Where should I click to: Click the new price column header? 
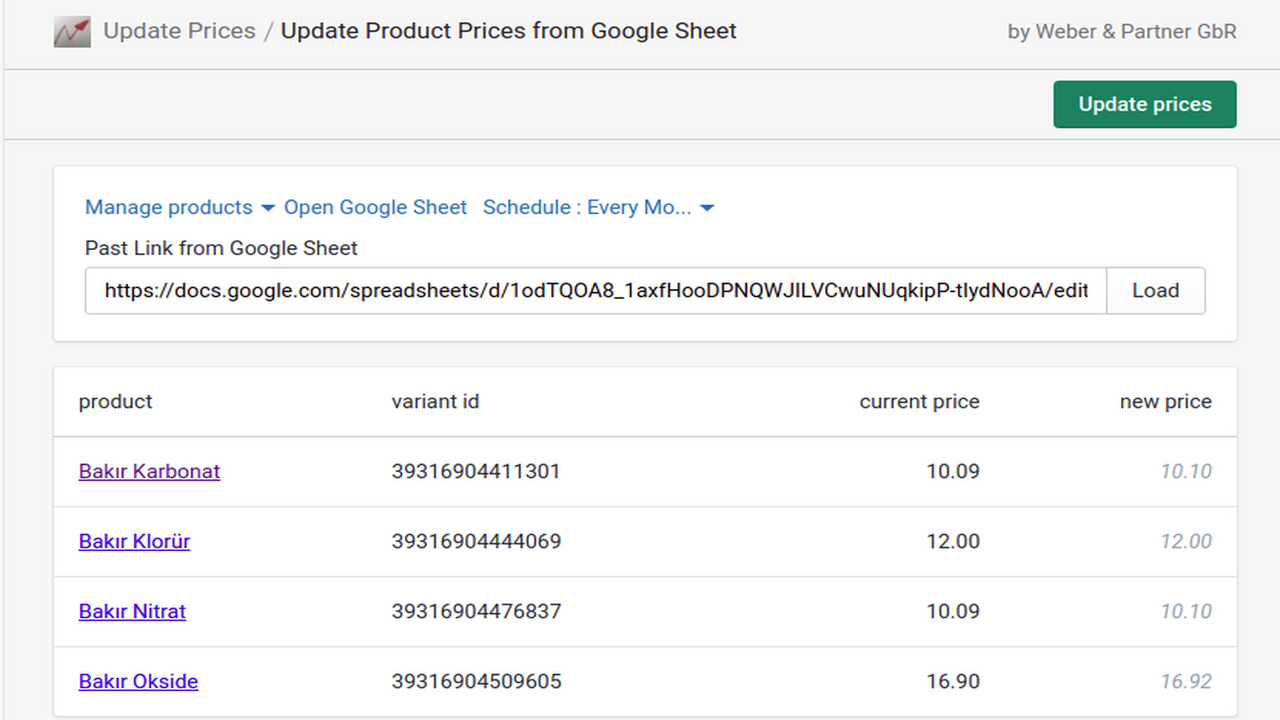pos(1165,401)
